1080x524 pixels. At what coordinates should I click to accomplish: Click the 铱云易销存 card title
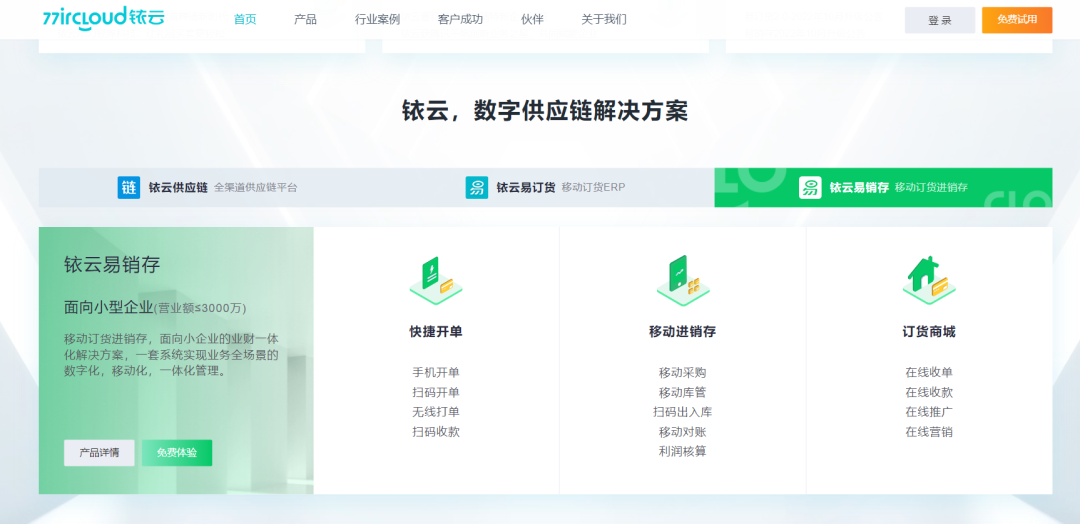[x=112, y=265]
